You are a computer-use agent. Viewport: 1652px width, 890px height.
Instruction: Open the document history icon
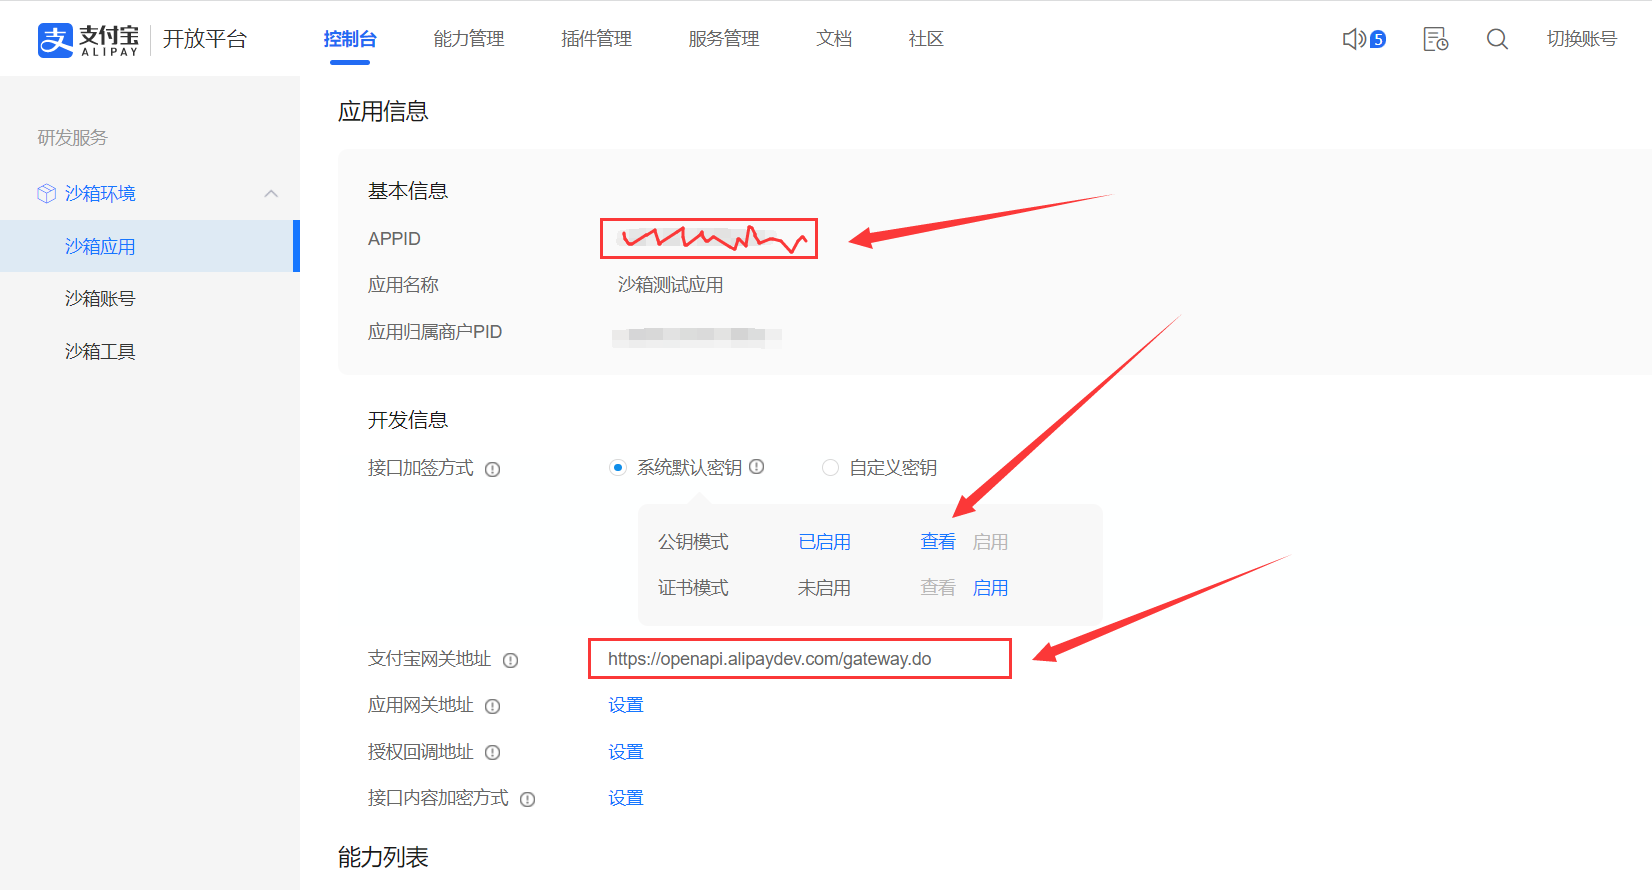[x=1435, y=39]
